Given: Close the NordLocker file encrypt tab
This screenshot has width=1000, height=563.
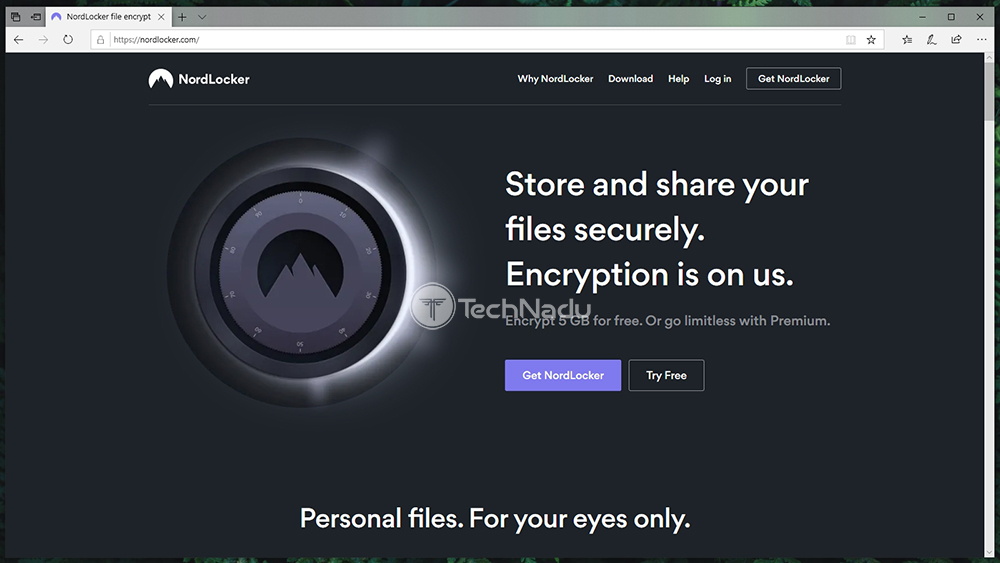Looking at the screenshot, I should tap(161, 17).
